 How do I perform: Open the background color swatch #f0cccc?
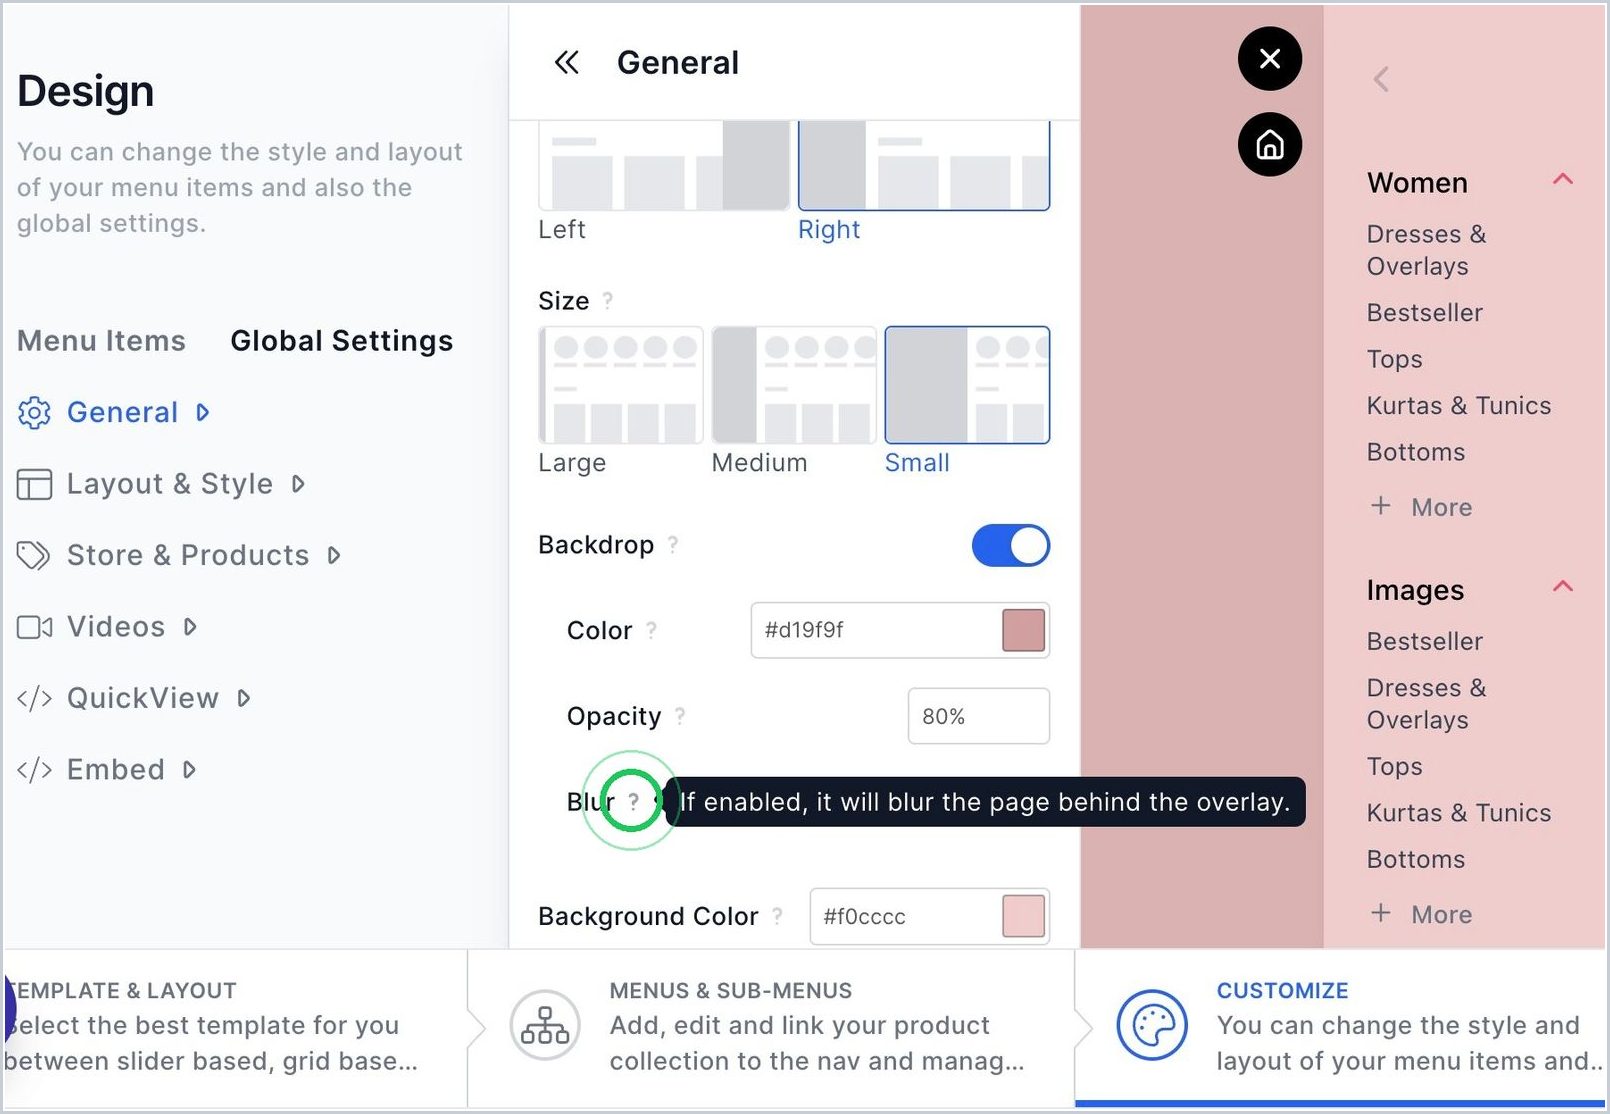tap(1023, 916)
